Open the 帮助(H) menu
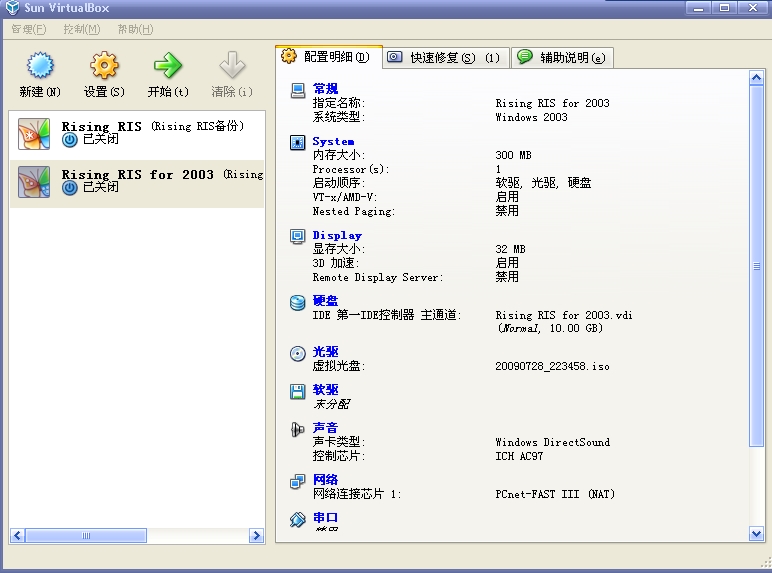 point(135,29)
